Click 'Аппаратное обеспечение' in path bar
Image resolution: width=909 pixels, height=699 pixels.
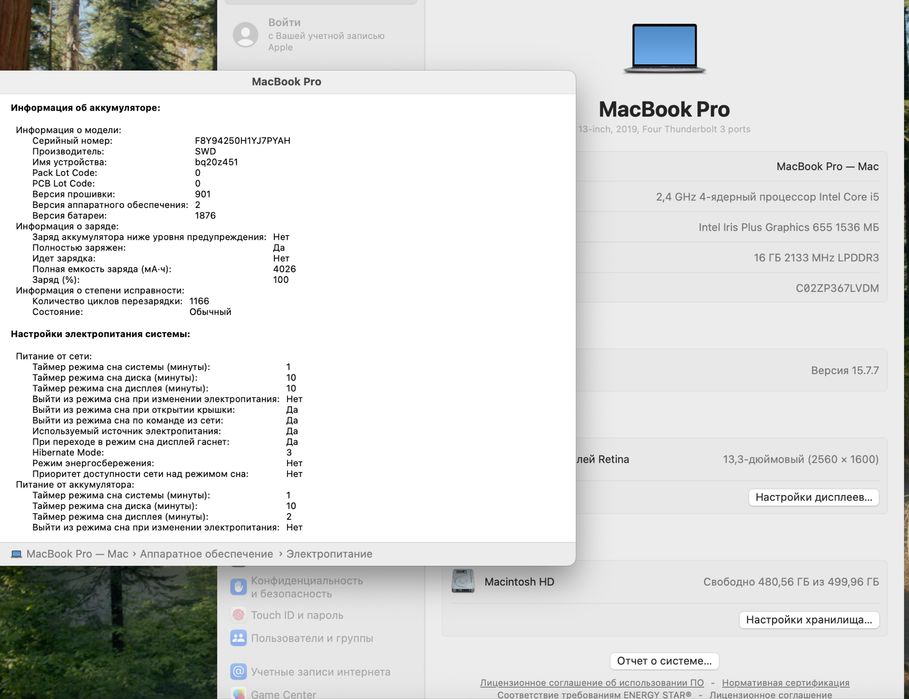pos(206,554)
